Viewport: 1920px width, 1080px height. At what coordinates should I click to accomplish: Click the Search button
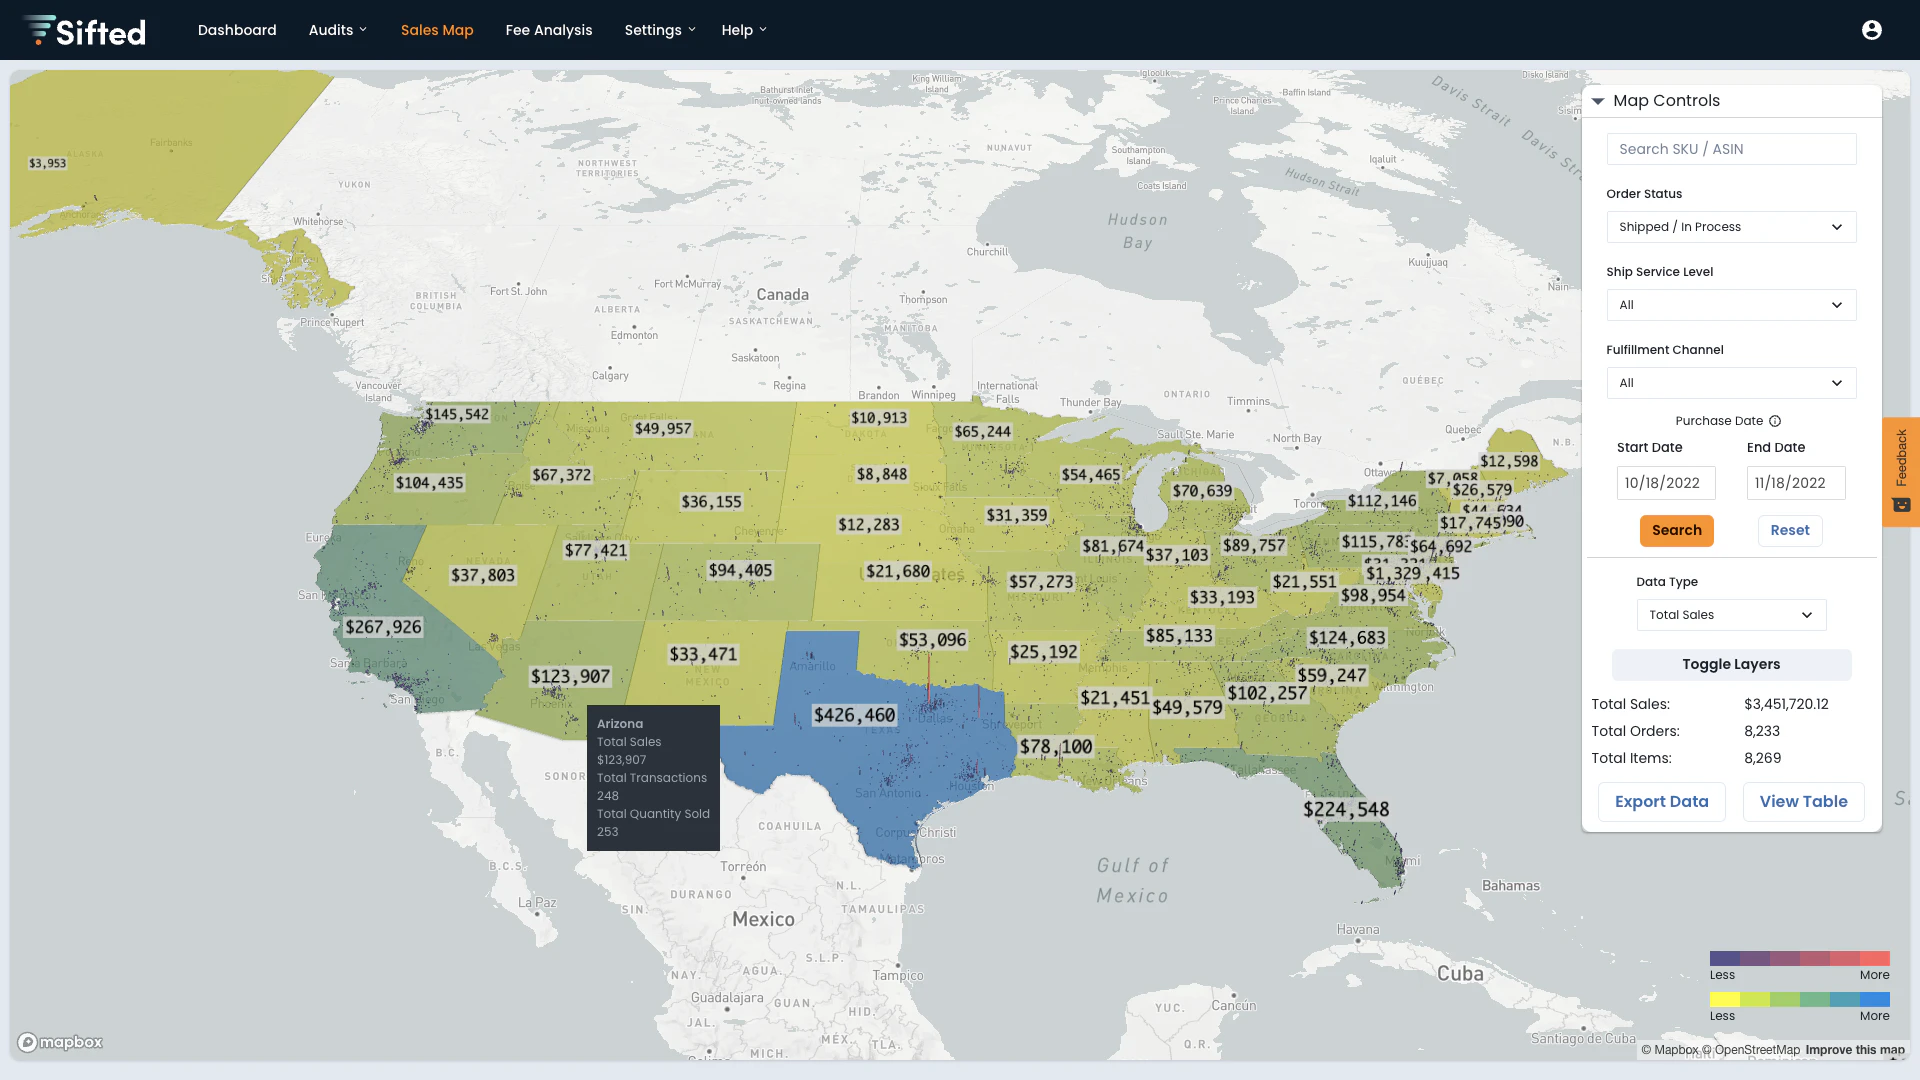1676,531
